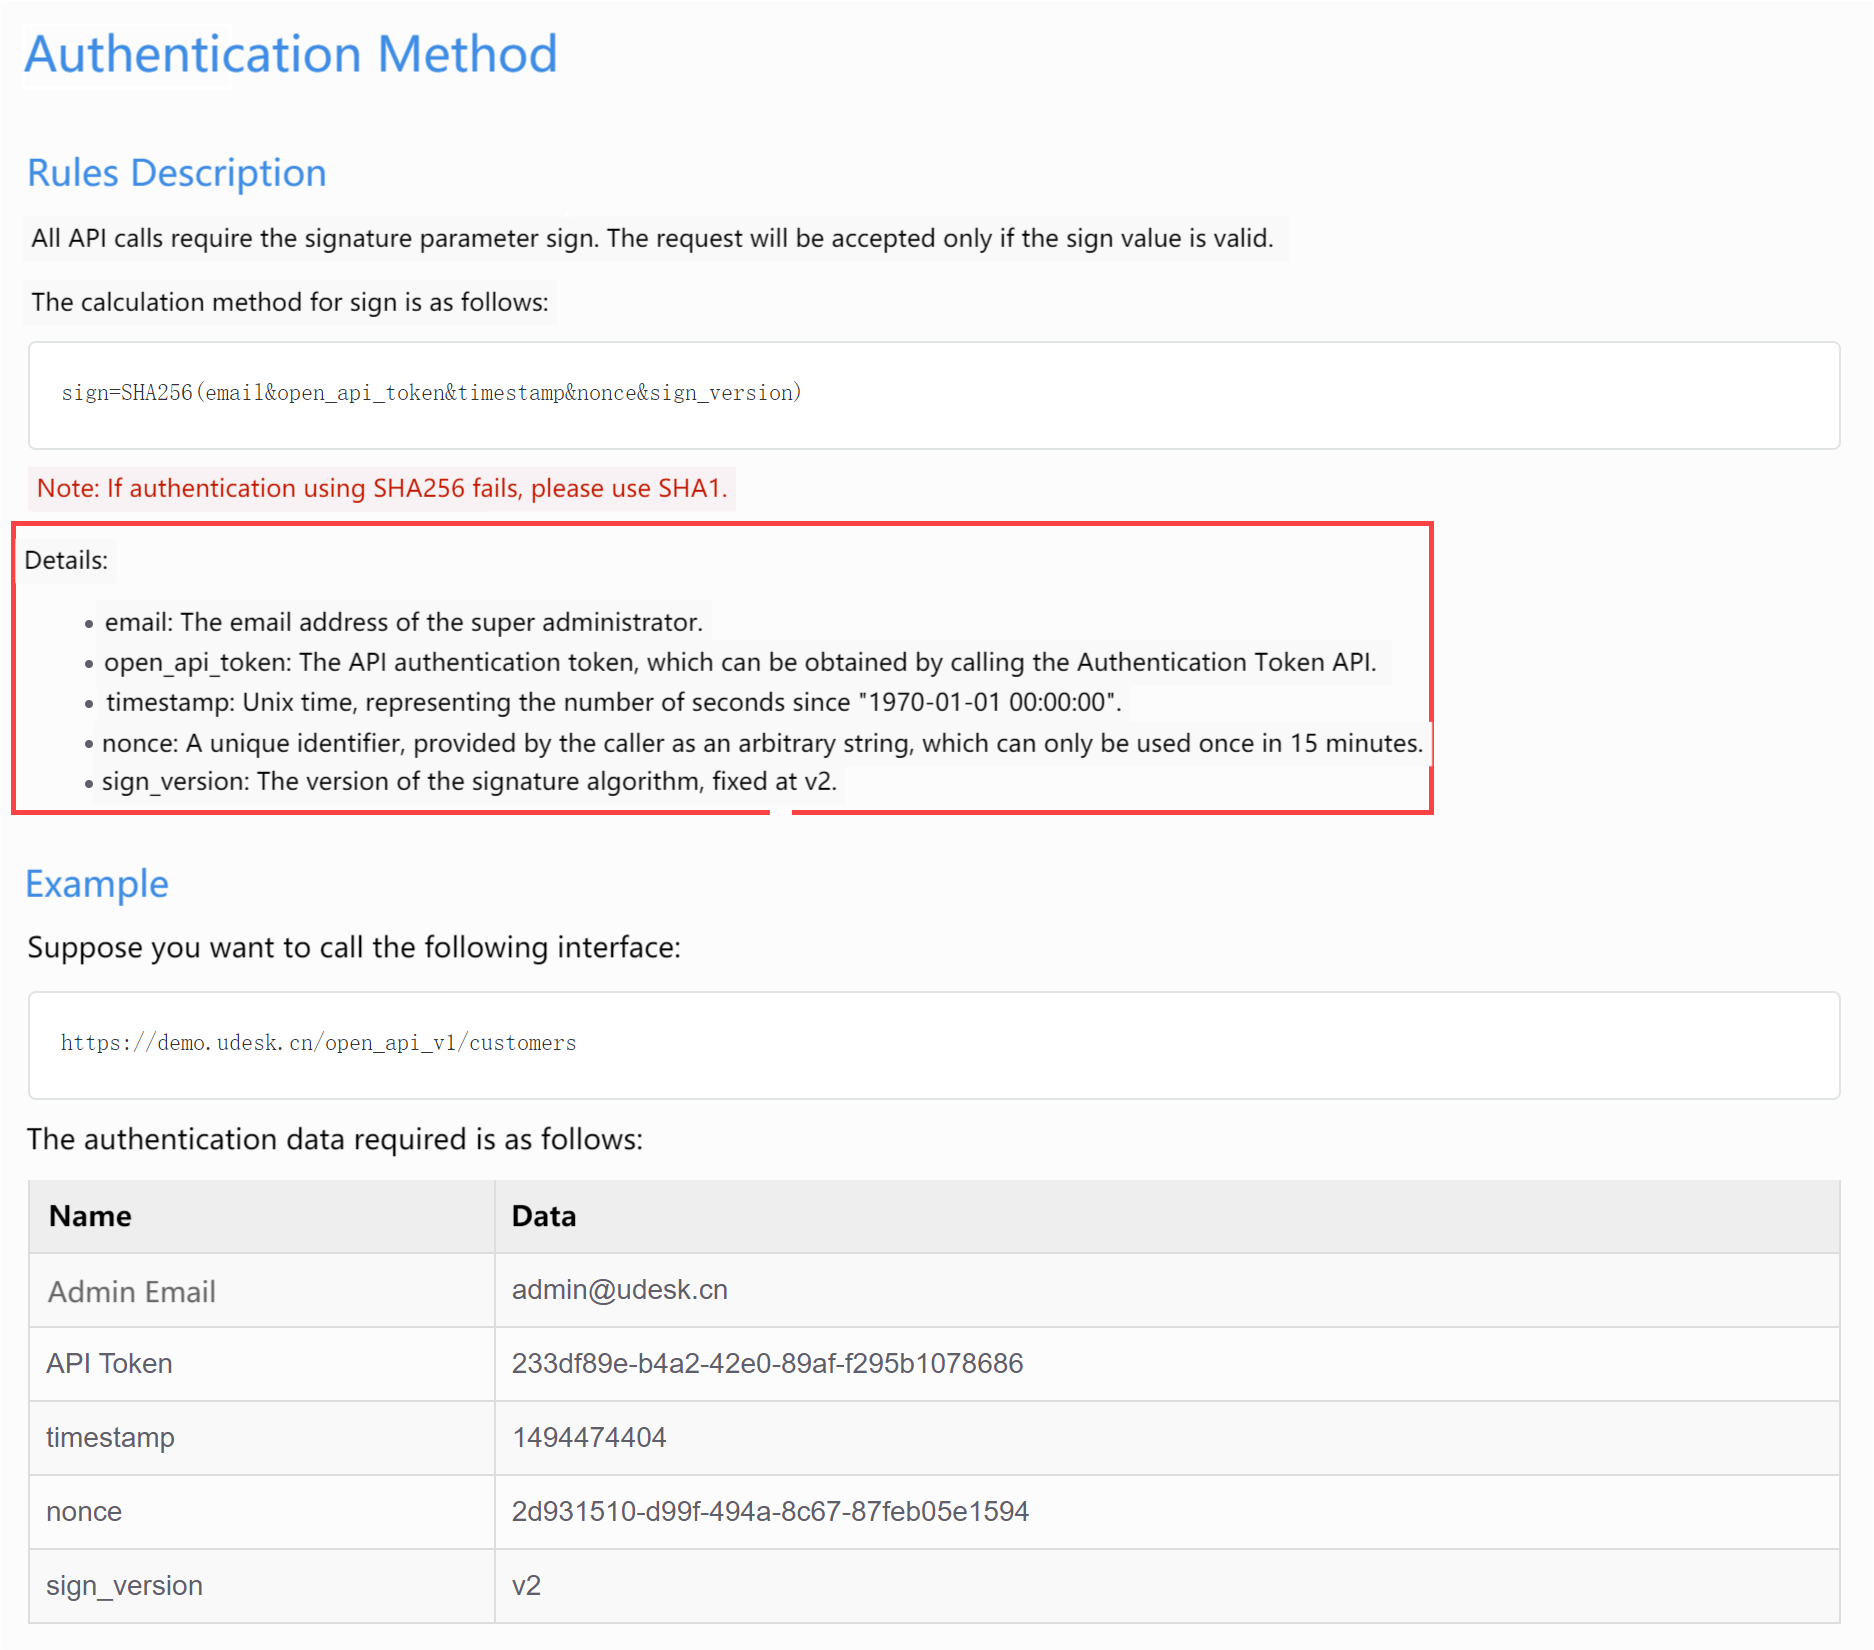
Task: Click the timestamp Unix time bullet
Action: pyautogui.click(x=613, y=702)
